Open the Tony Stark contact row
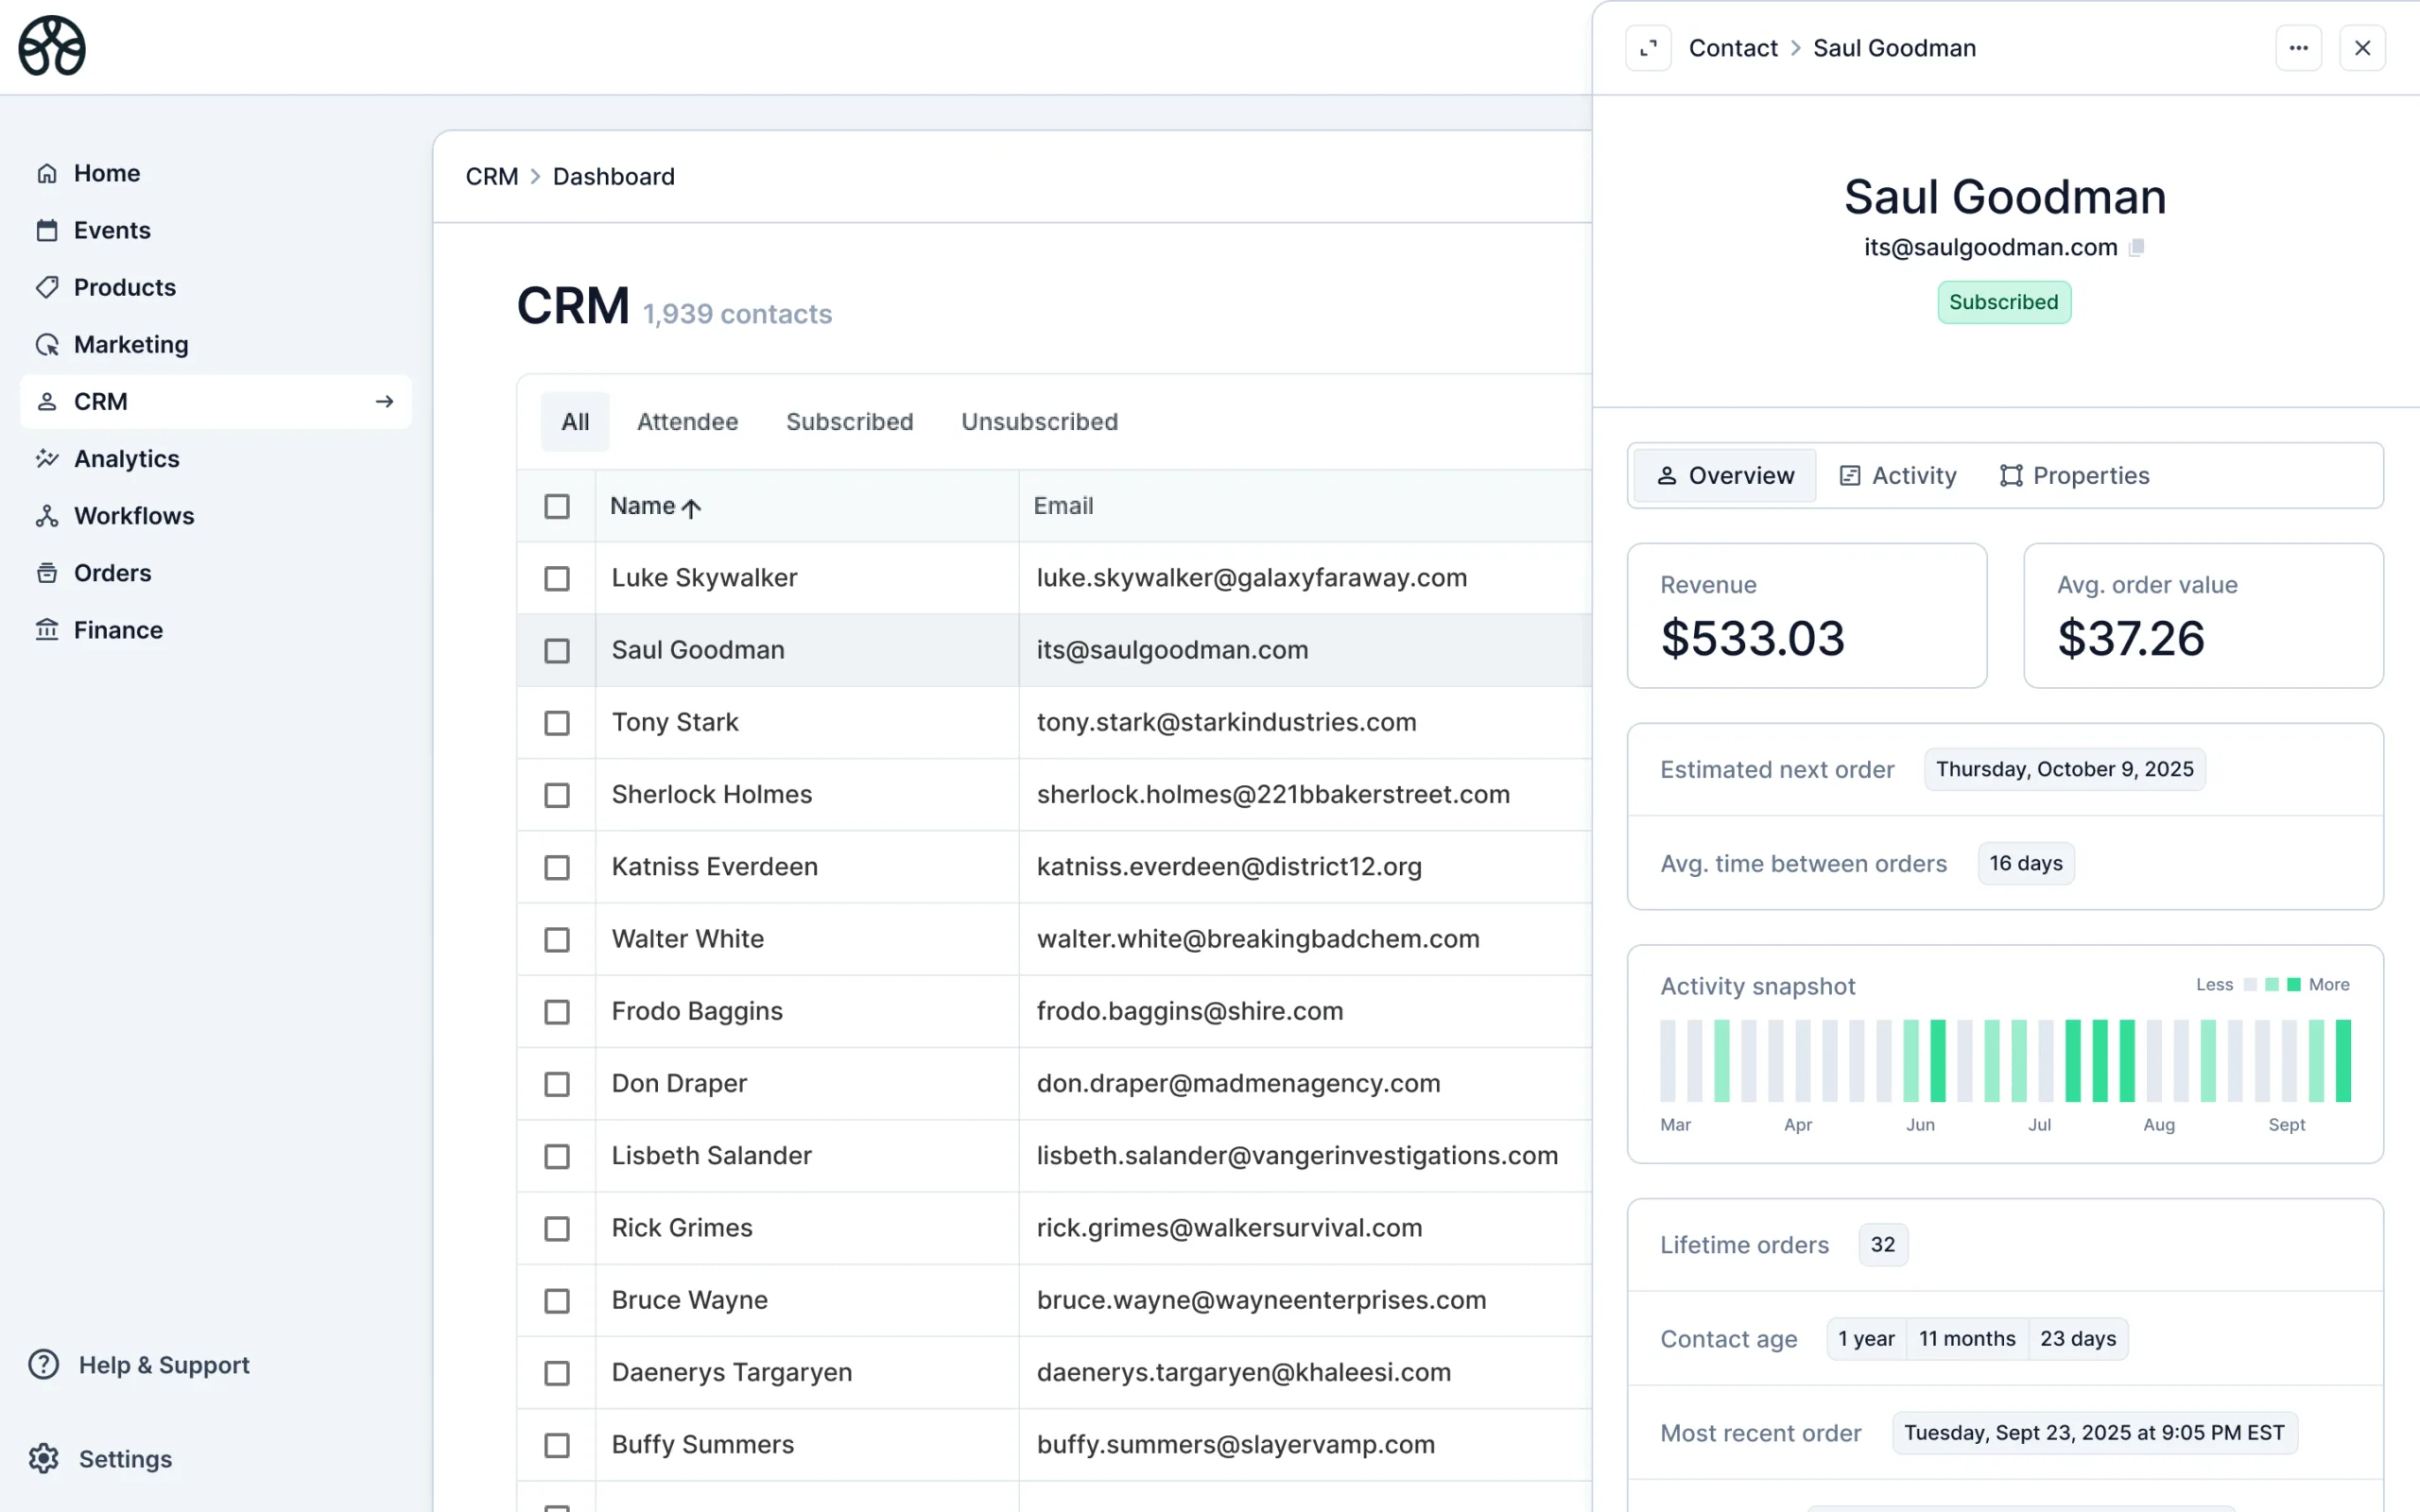This screenshot has height=1512, width=2420. (x=675, y=722)
